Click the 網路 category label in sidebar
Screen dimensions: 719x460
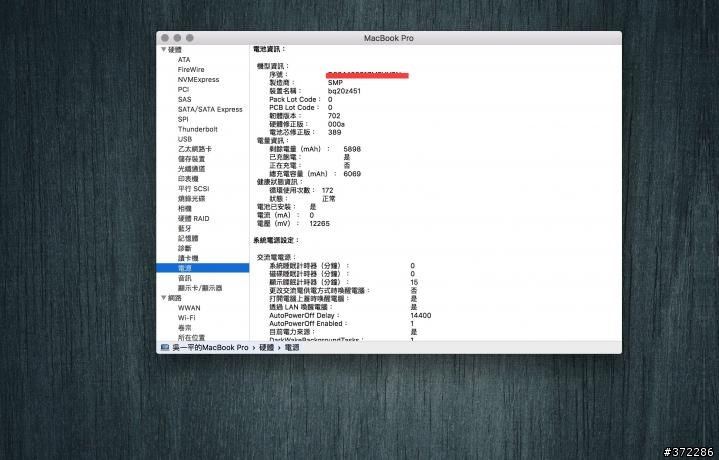click(175, 298)
